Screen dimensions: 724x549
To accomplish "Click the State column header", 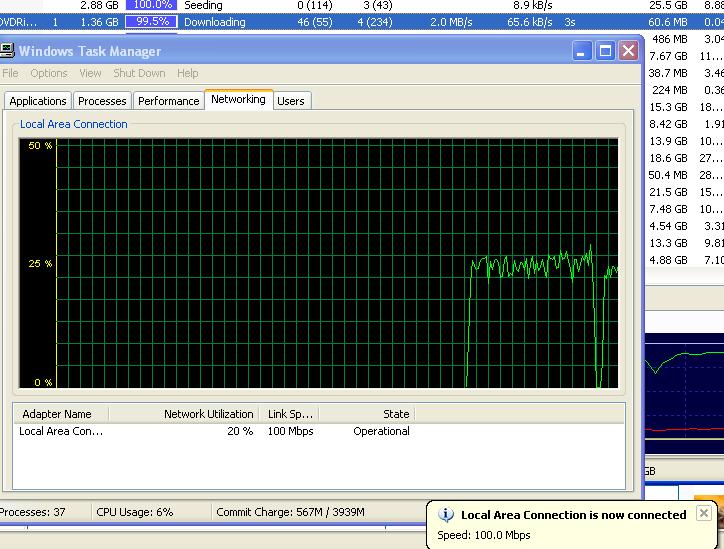I will [367, 414].
